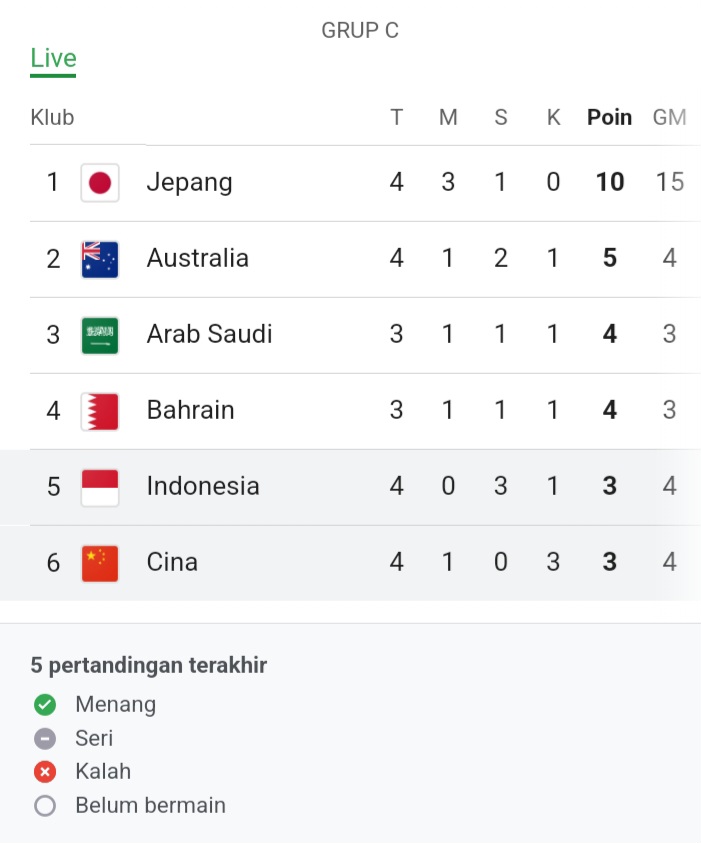
Task: Click the Bahrain flag icon
Action: 100,410
